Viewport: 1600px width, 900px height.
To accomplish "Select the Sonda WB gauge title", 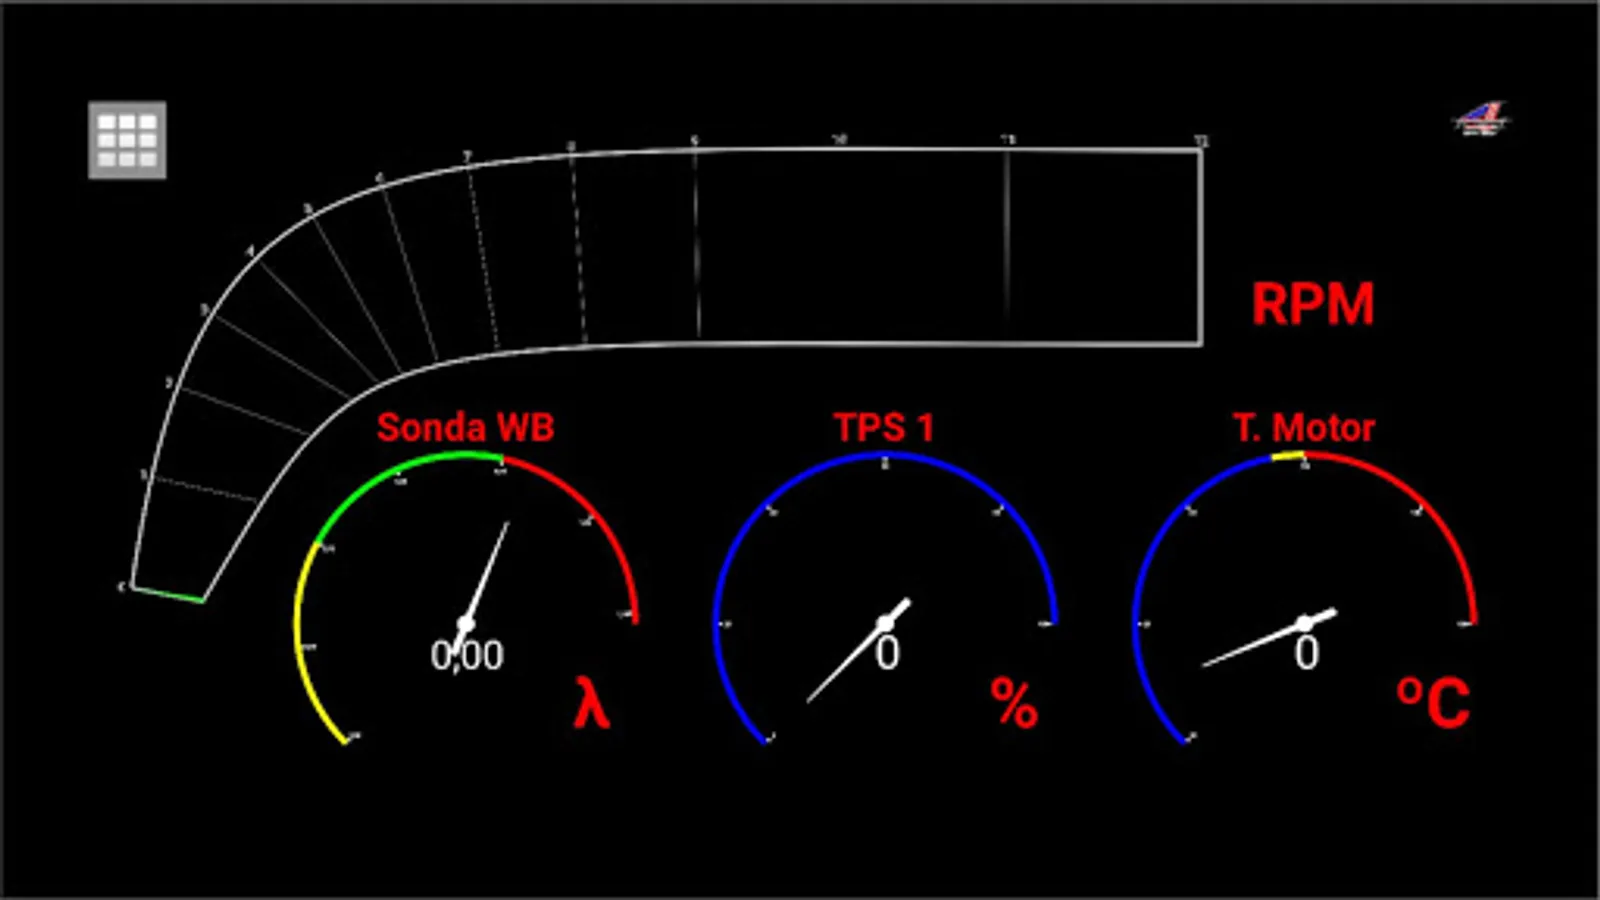I will [x=465, y=428].
